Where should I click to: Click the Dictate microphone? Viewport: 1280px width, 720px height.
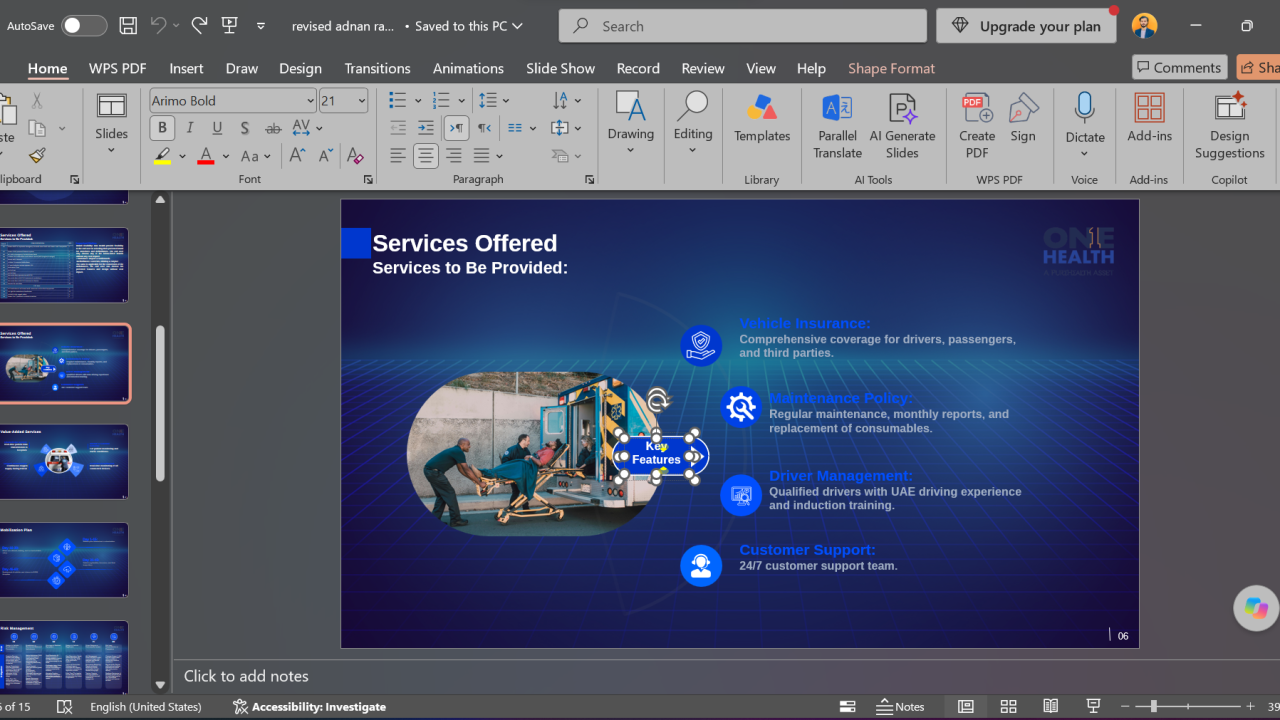pyautogui.click(x=1085, y=107)
